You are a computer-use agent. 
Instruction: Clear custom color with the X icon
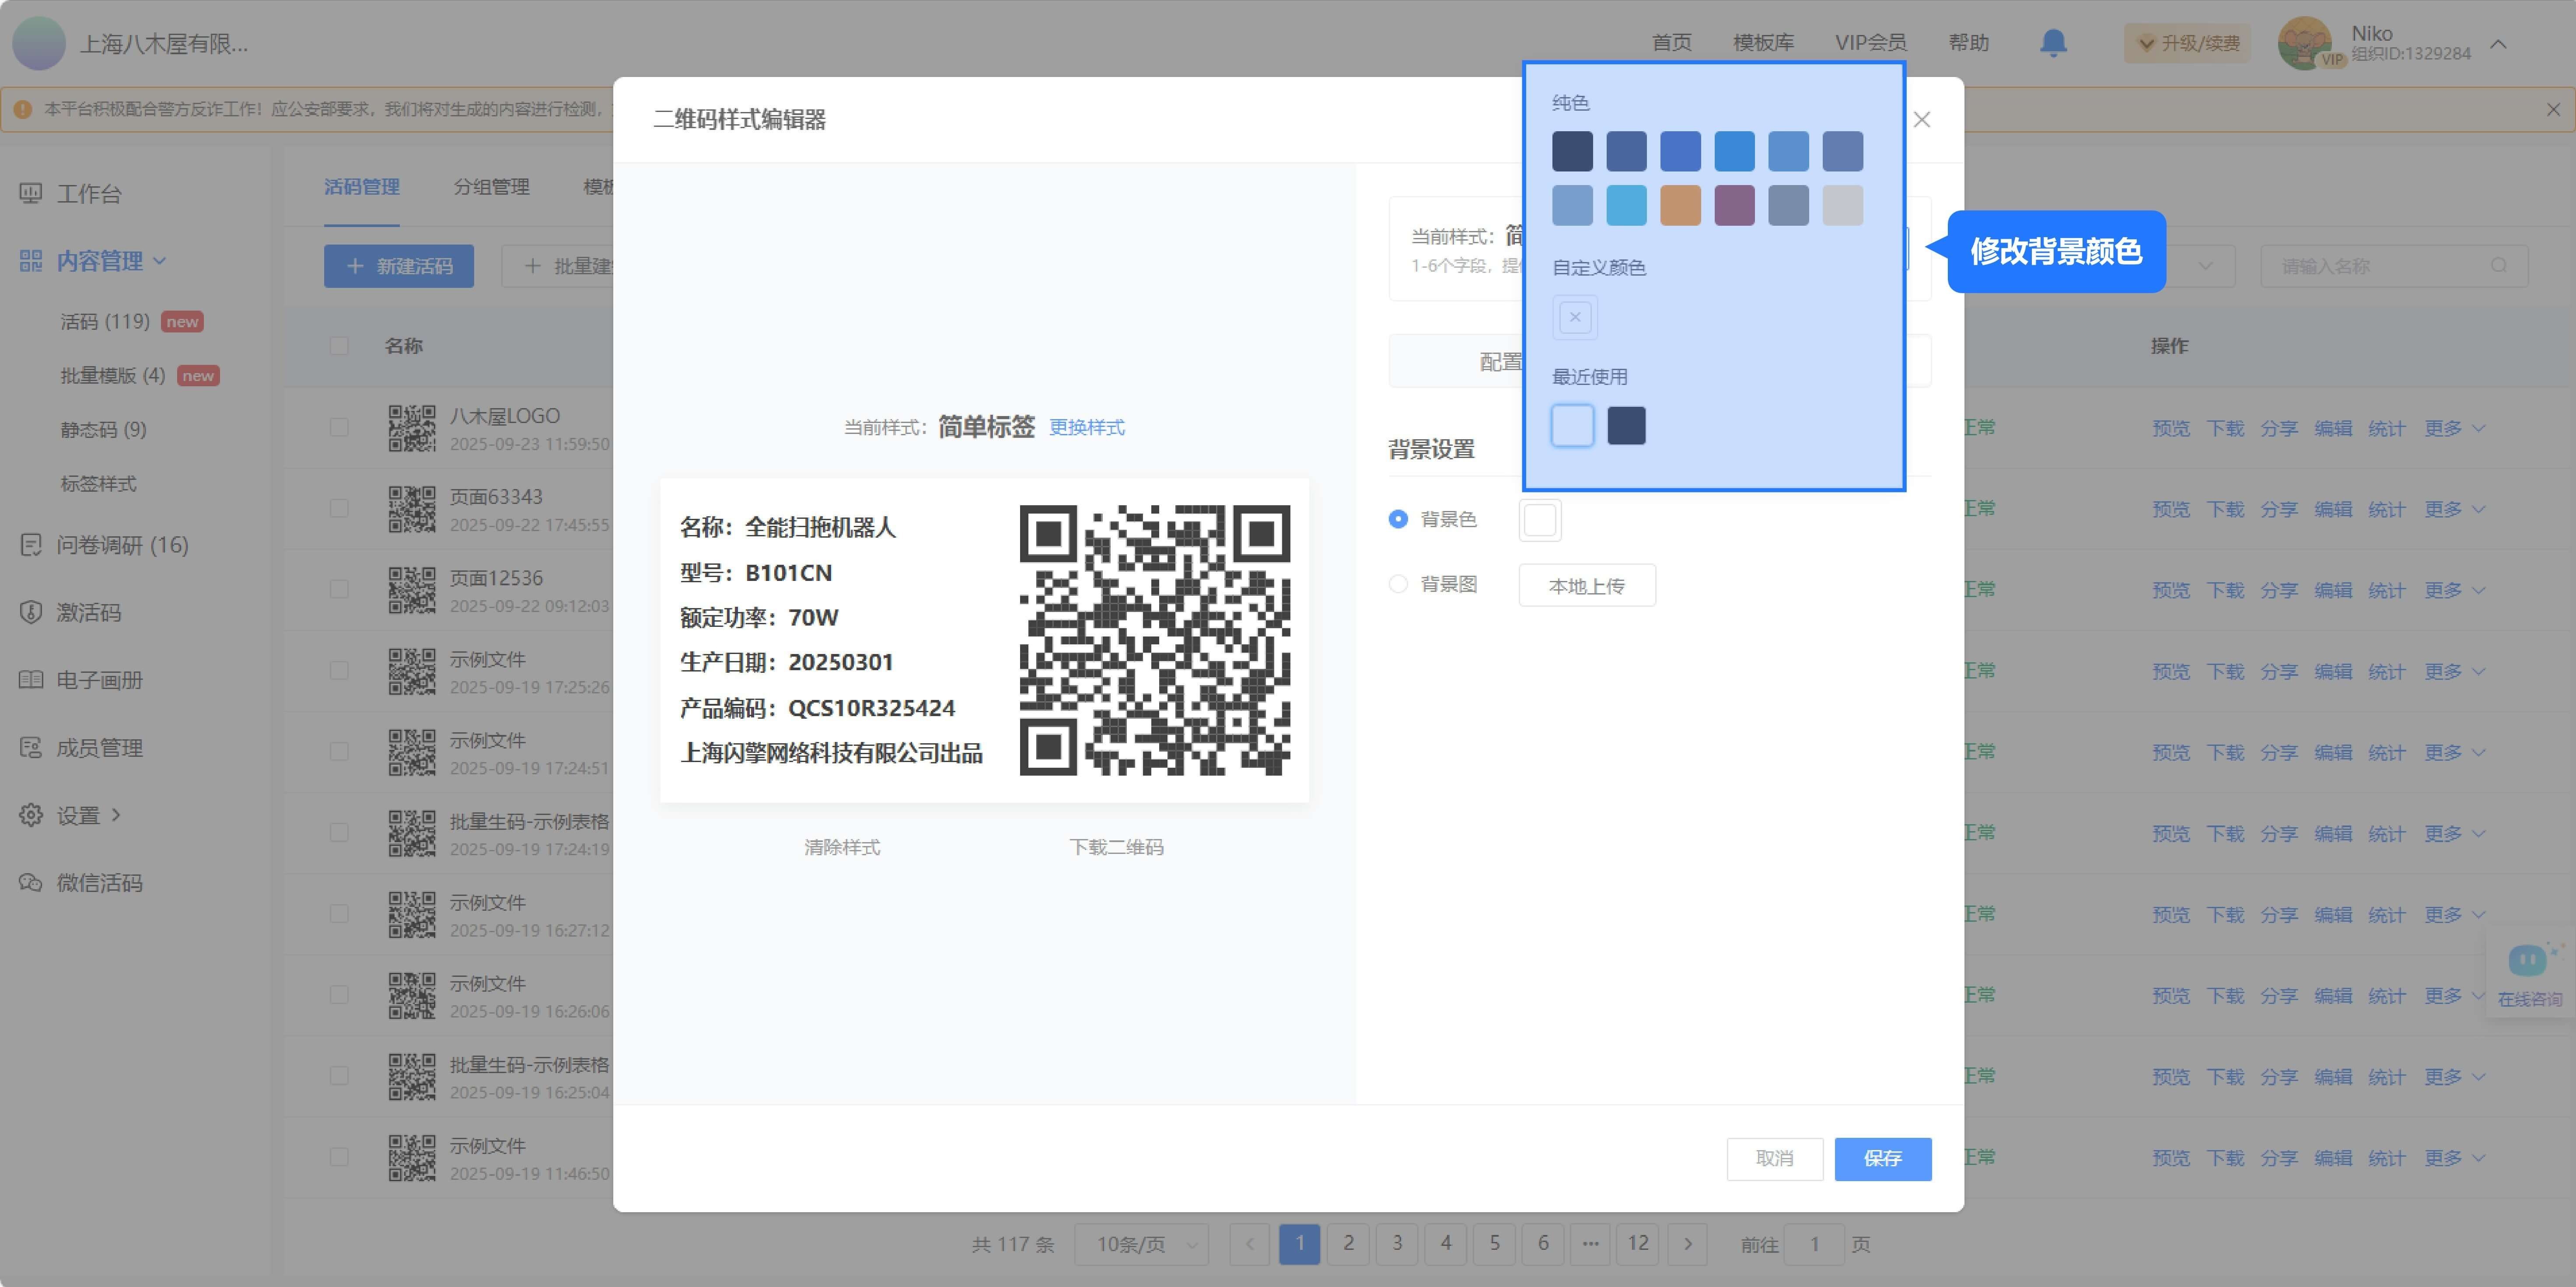(x=1575, y=318)
